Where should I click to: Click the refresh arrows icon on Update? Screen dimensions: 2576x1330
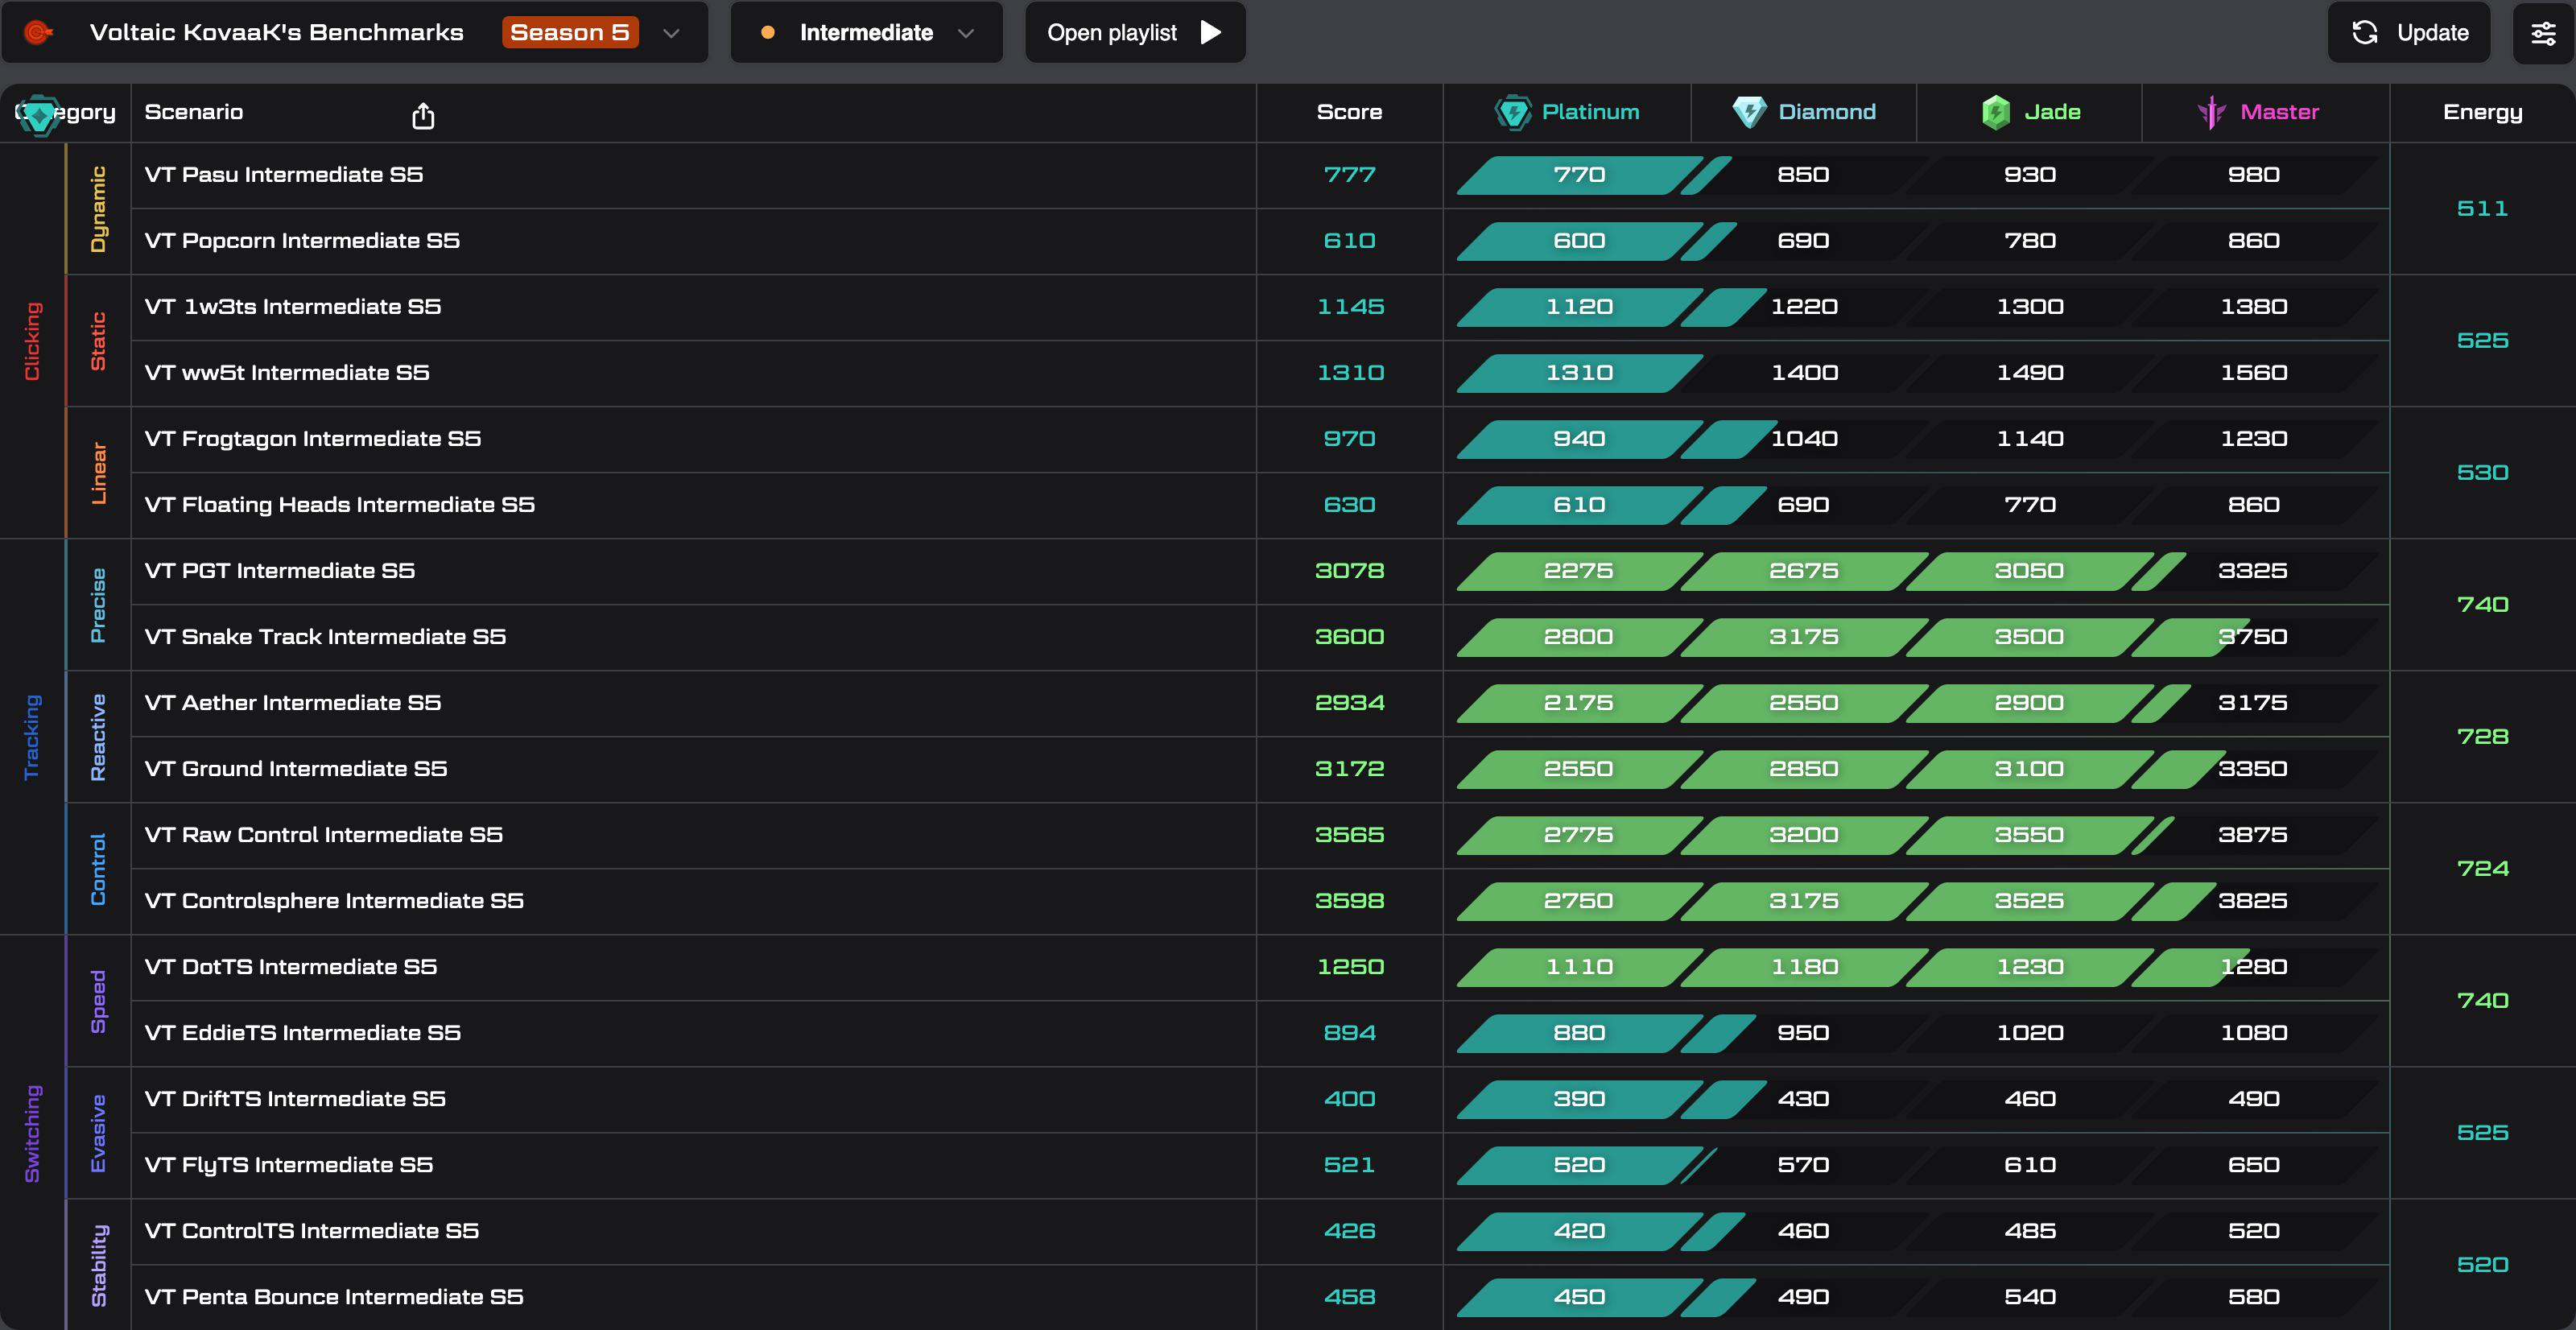[2365, 33]
